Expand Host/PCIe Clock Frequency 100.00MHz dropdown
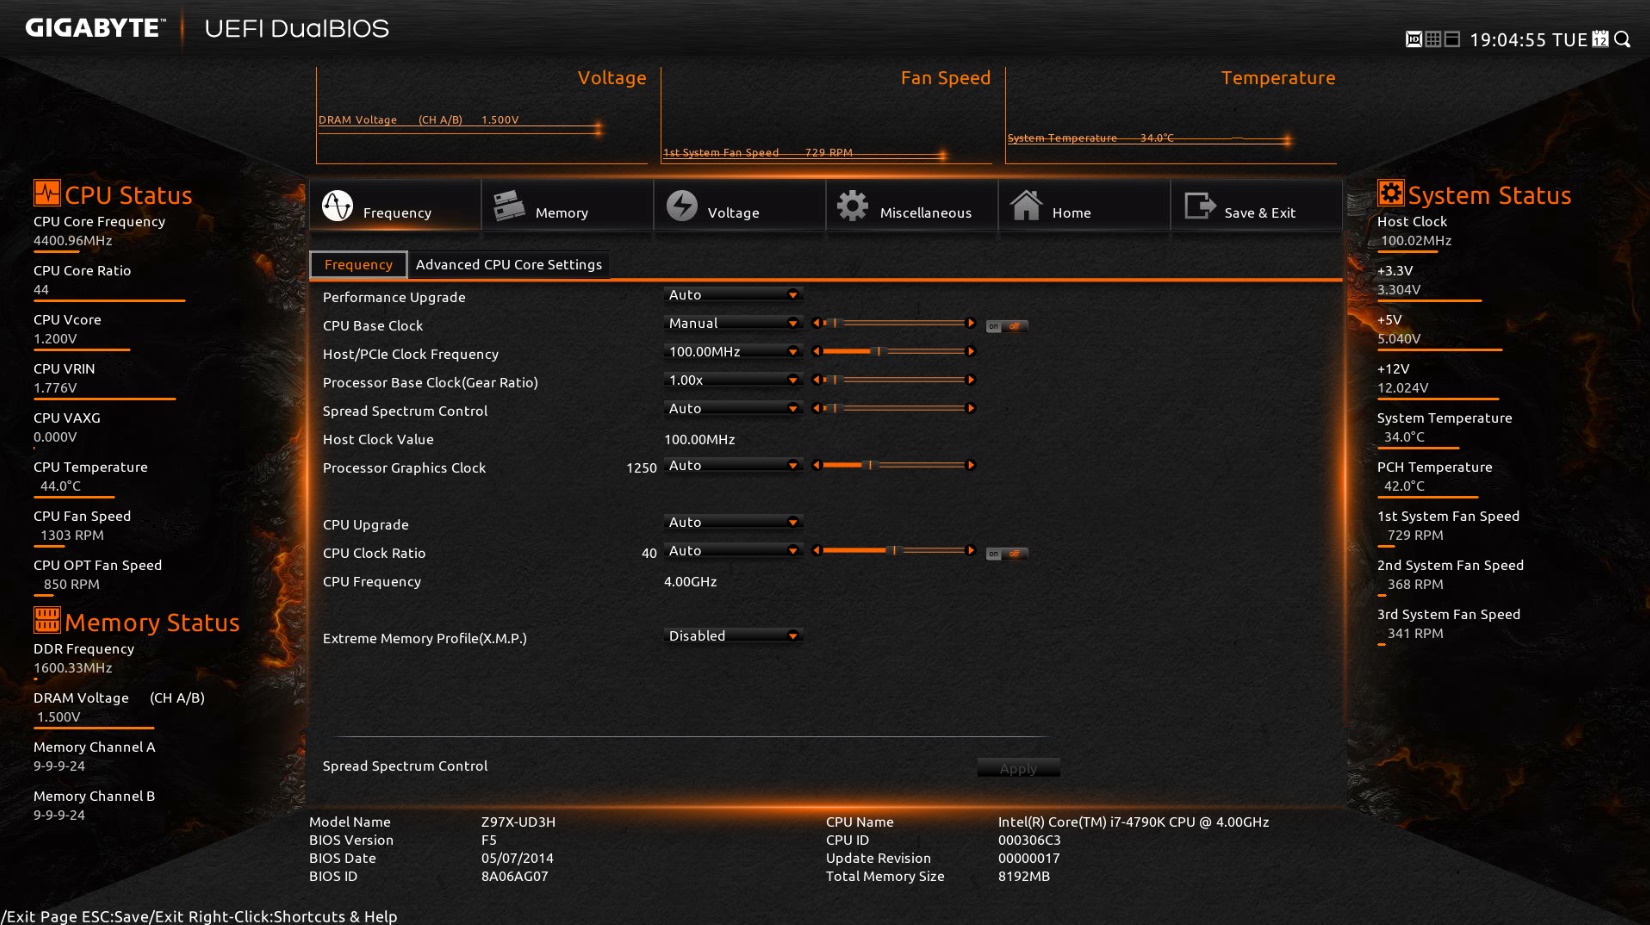 pyautogui.click(x=733, y=351)
